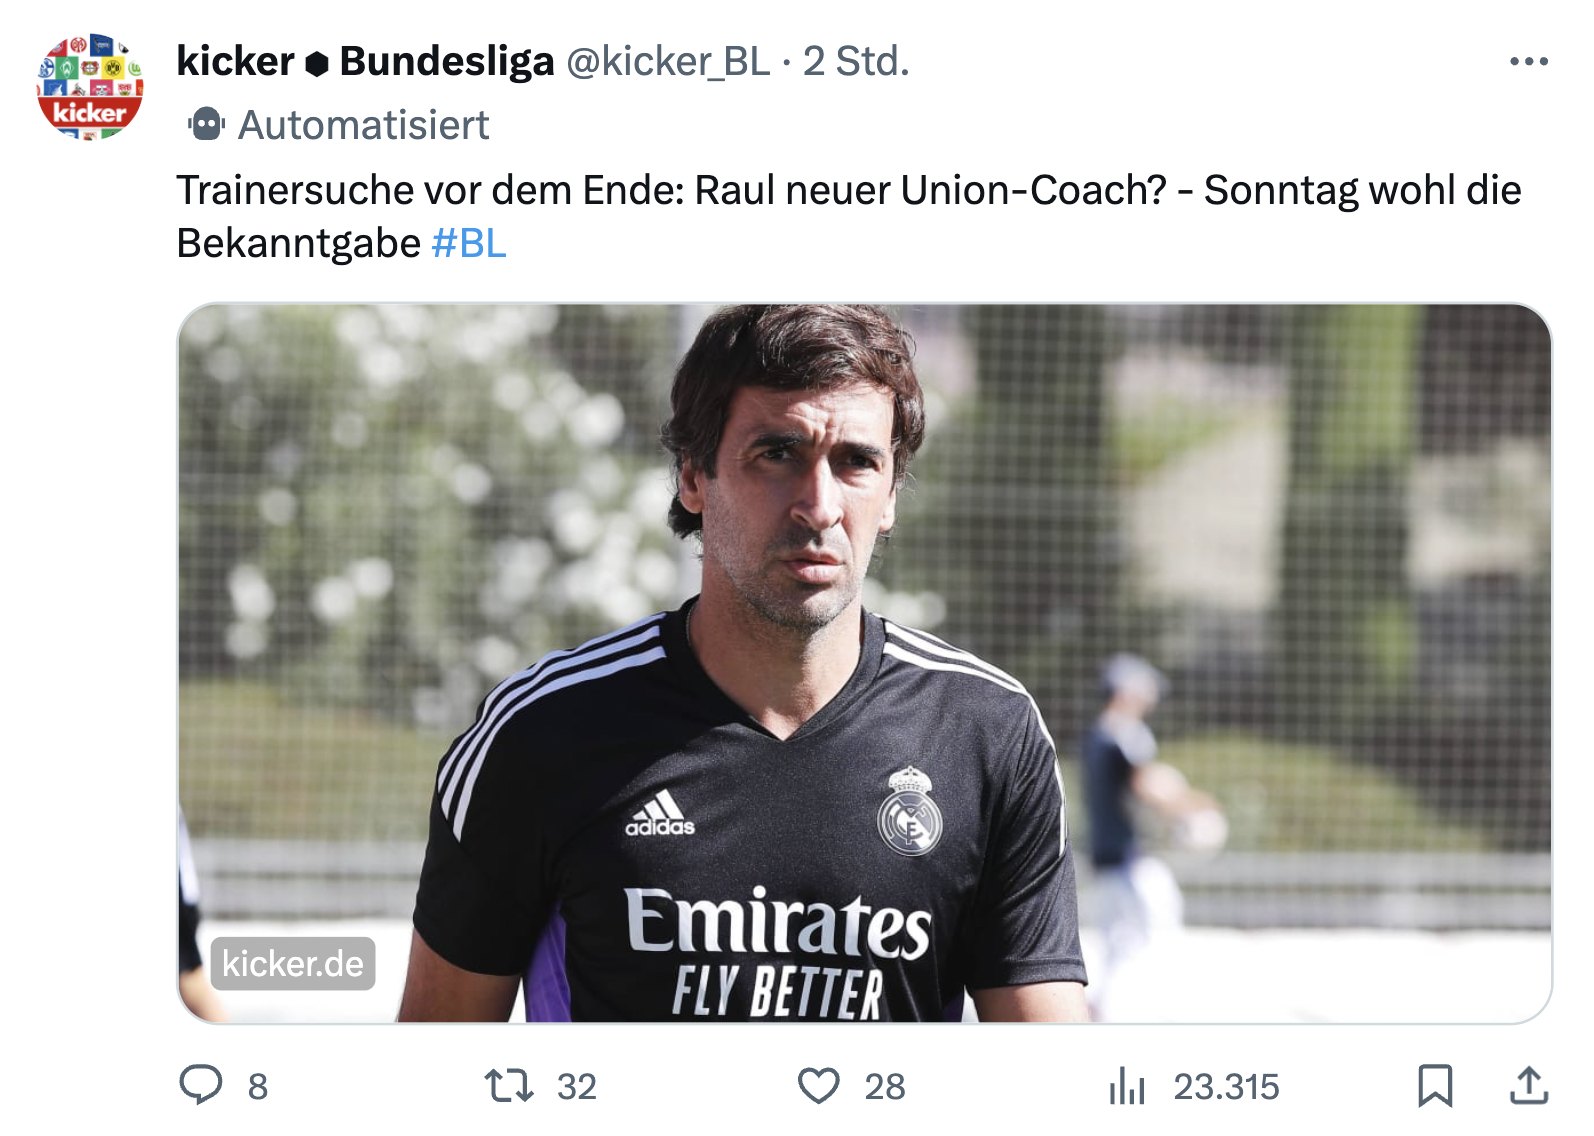Click the @kicker_BL handle
The image size is (1594, 1136).
tap(668, 62)
